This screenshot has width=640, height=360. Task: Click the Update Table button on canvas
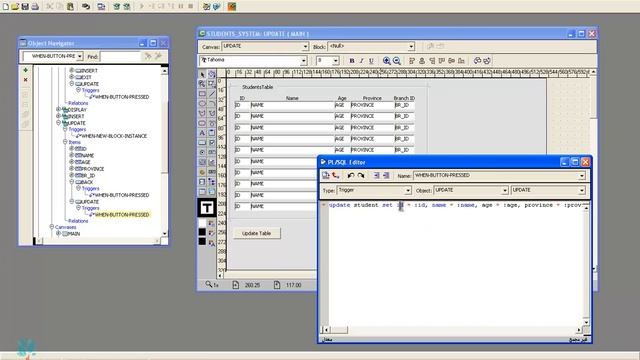pyautogui.click(x=256, y=233)
